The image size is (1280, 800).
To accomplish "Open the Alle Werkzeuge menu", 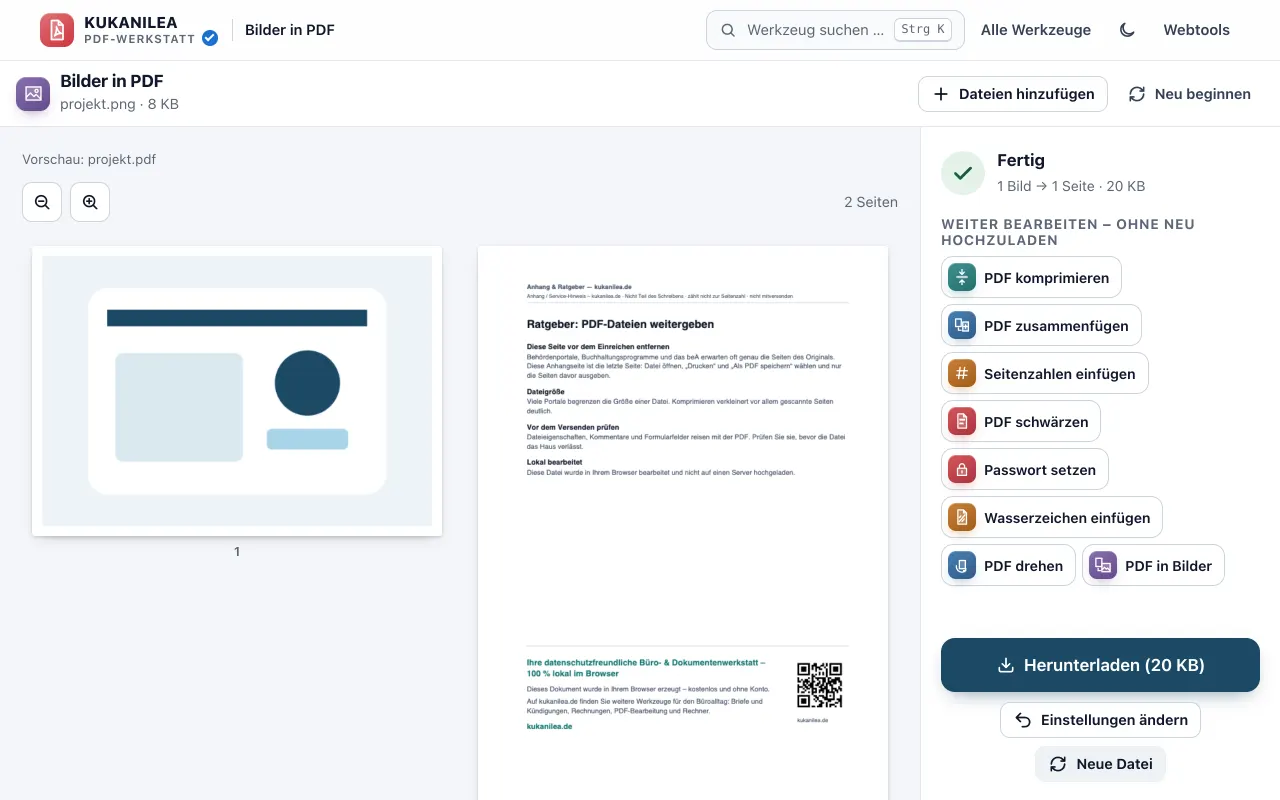I will [x=1036, y=30].
